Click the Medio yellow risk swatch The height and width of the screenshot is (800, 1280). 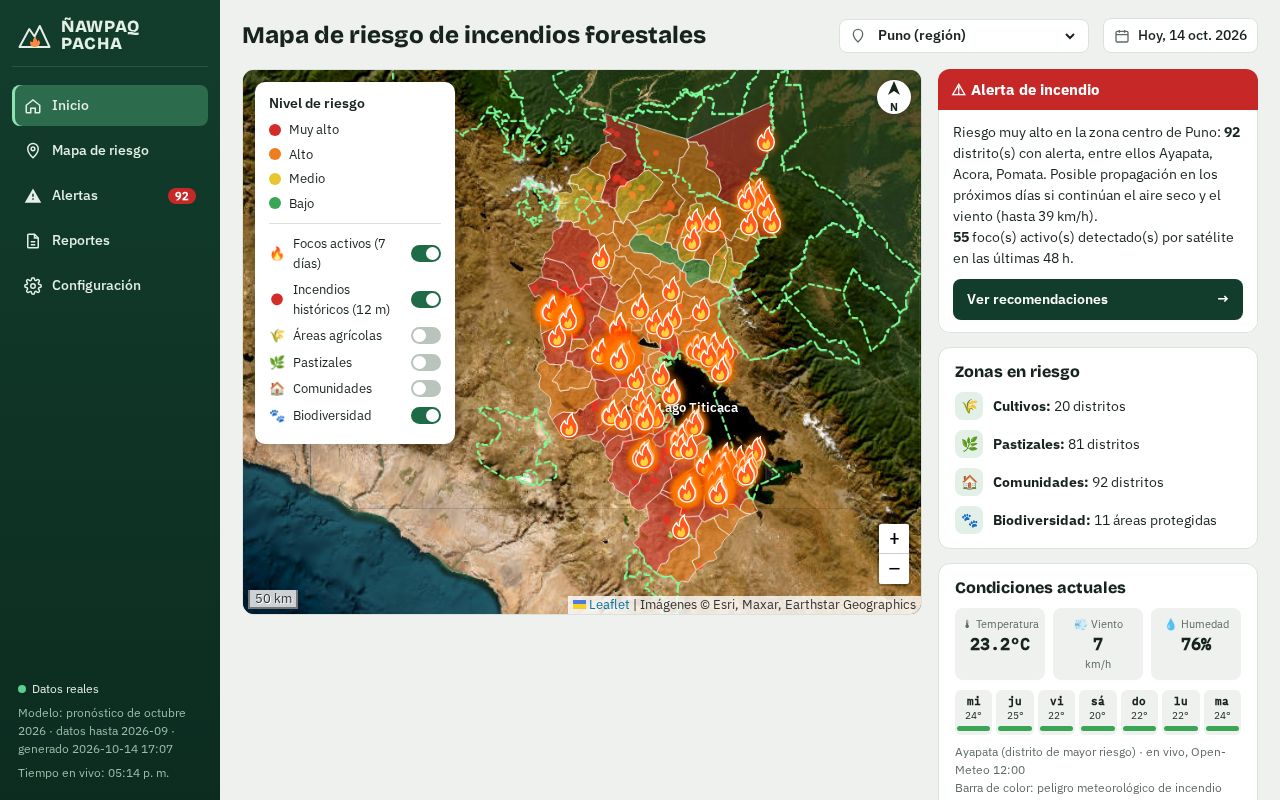tap(275, 179)
